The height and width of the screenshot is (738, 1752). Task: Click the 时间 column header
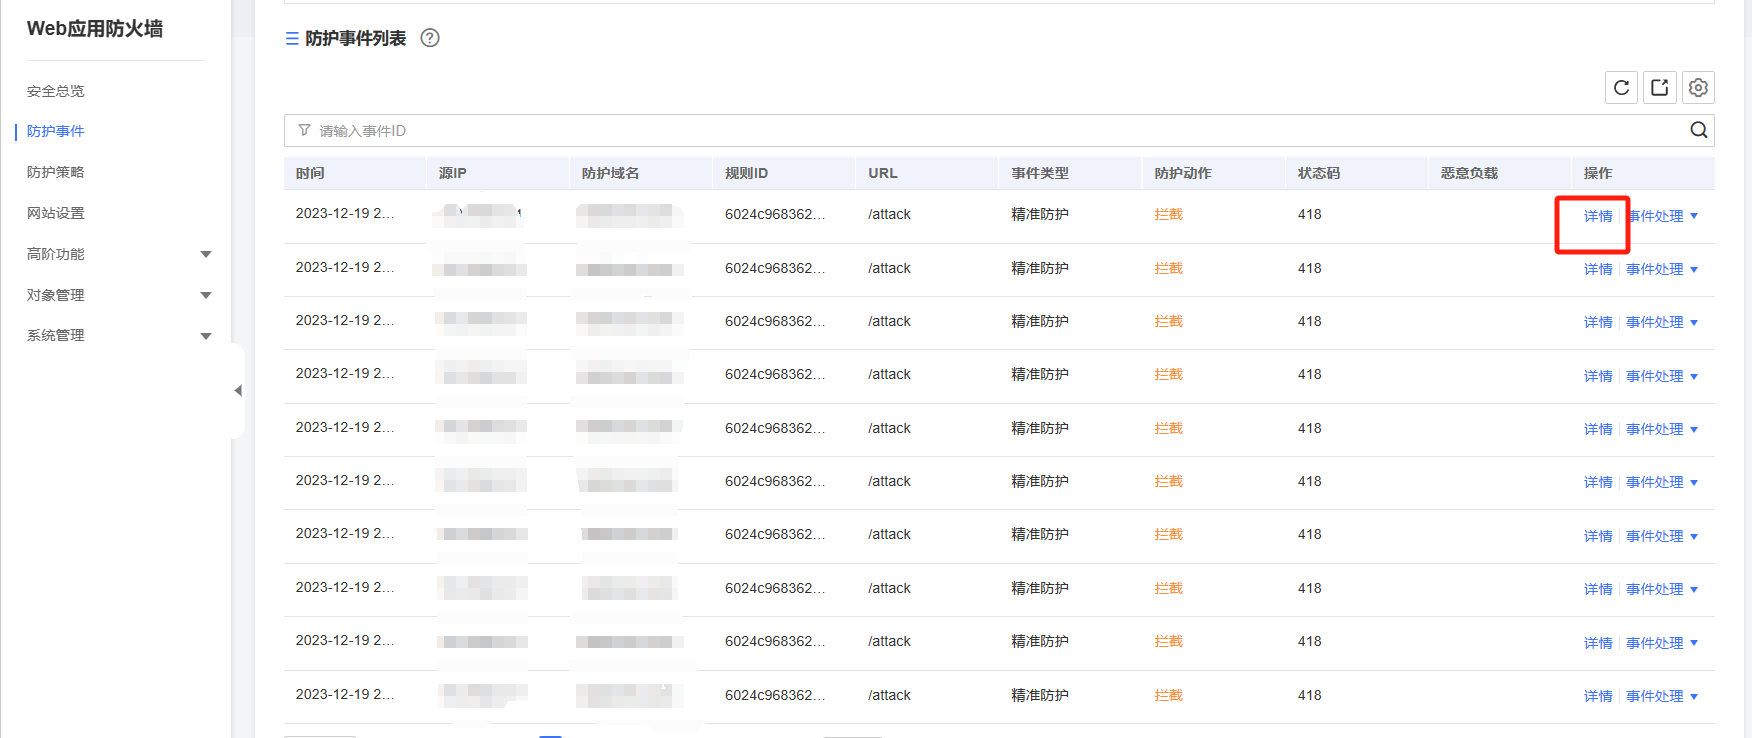(310, 173)
